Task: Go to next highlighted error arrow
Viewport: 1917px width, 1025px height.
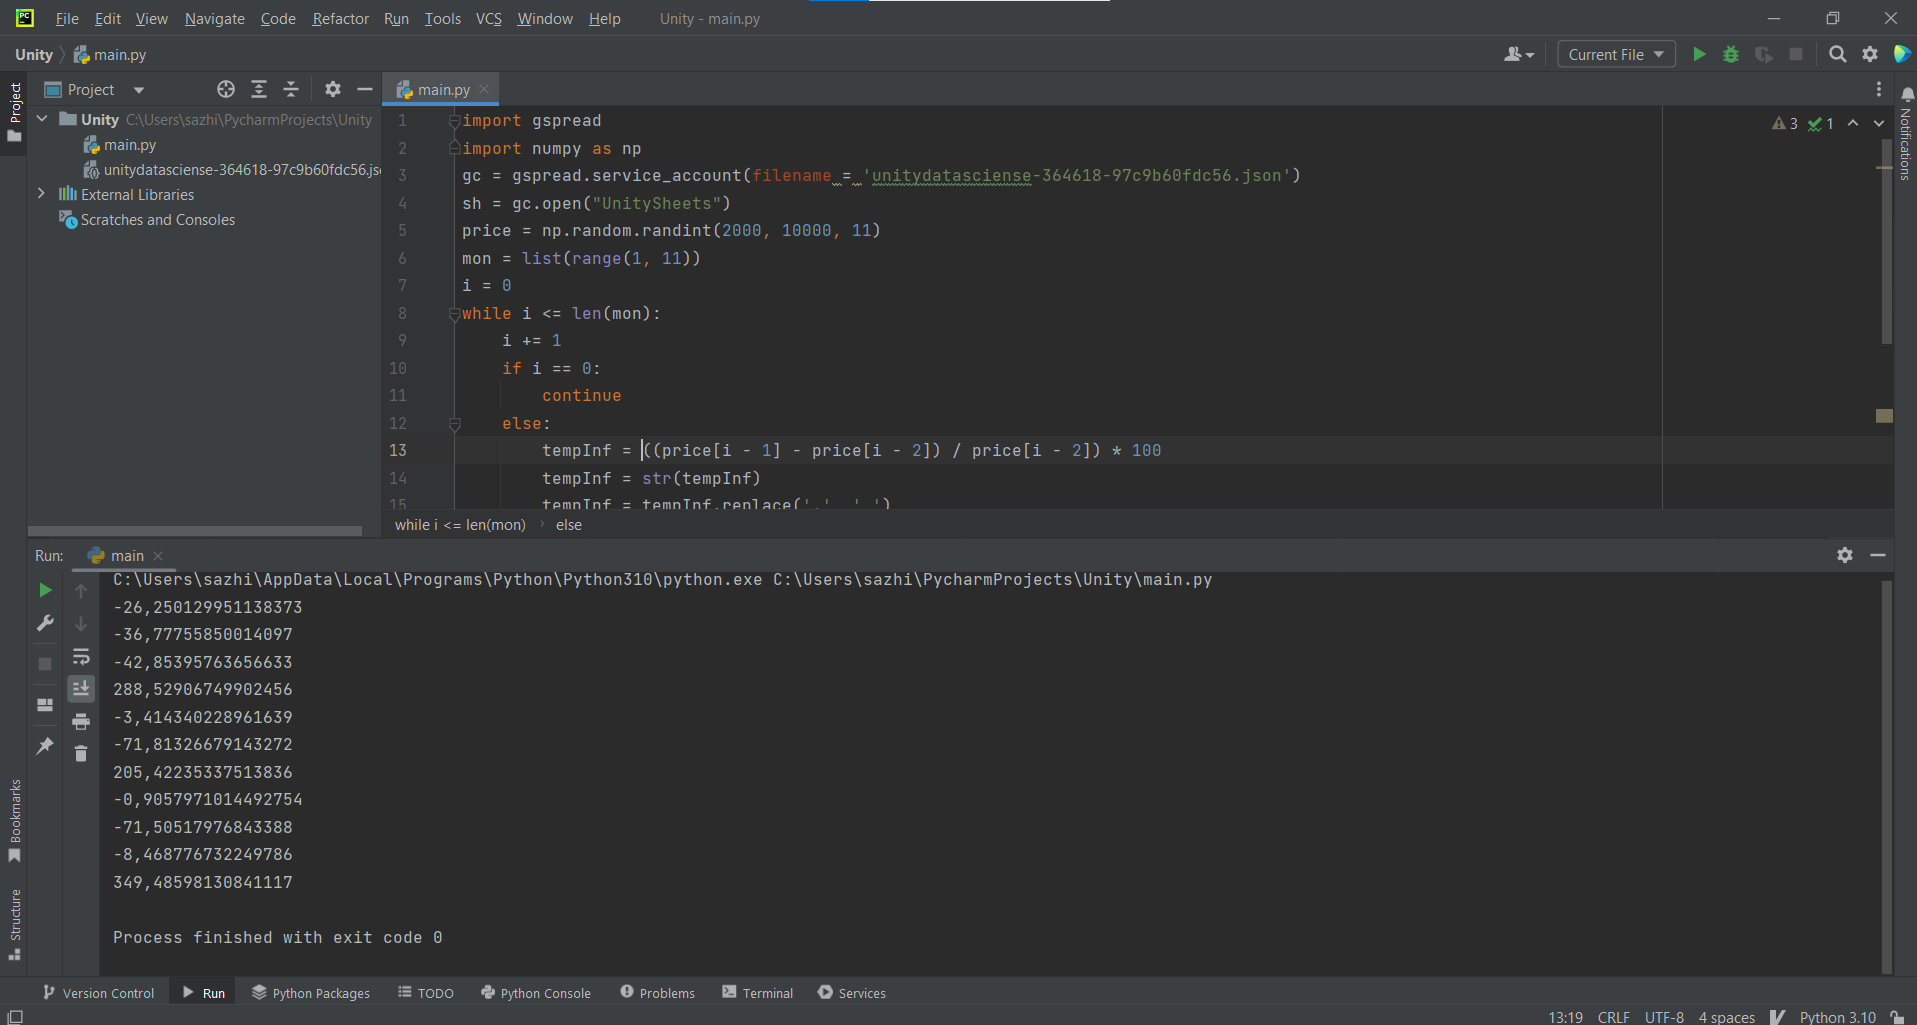Action: tap(1879, 123)
